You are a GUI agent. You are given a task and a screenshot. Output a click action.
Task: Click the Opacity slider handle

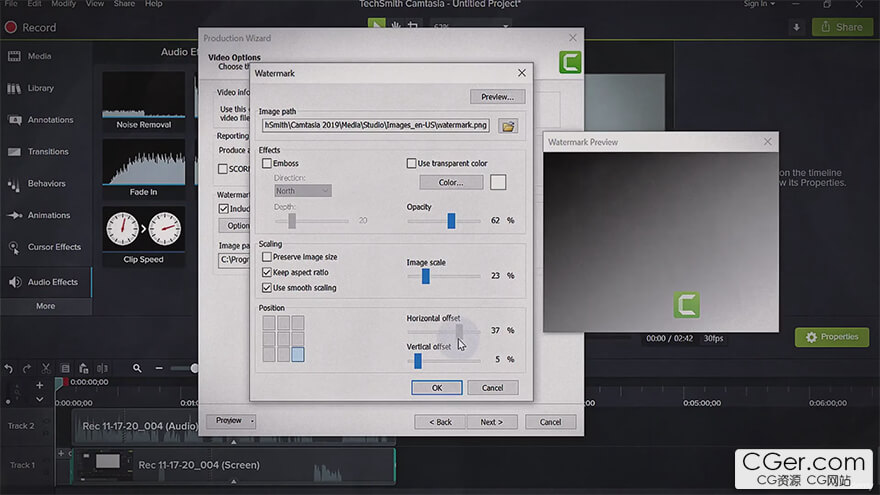451,221
